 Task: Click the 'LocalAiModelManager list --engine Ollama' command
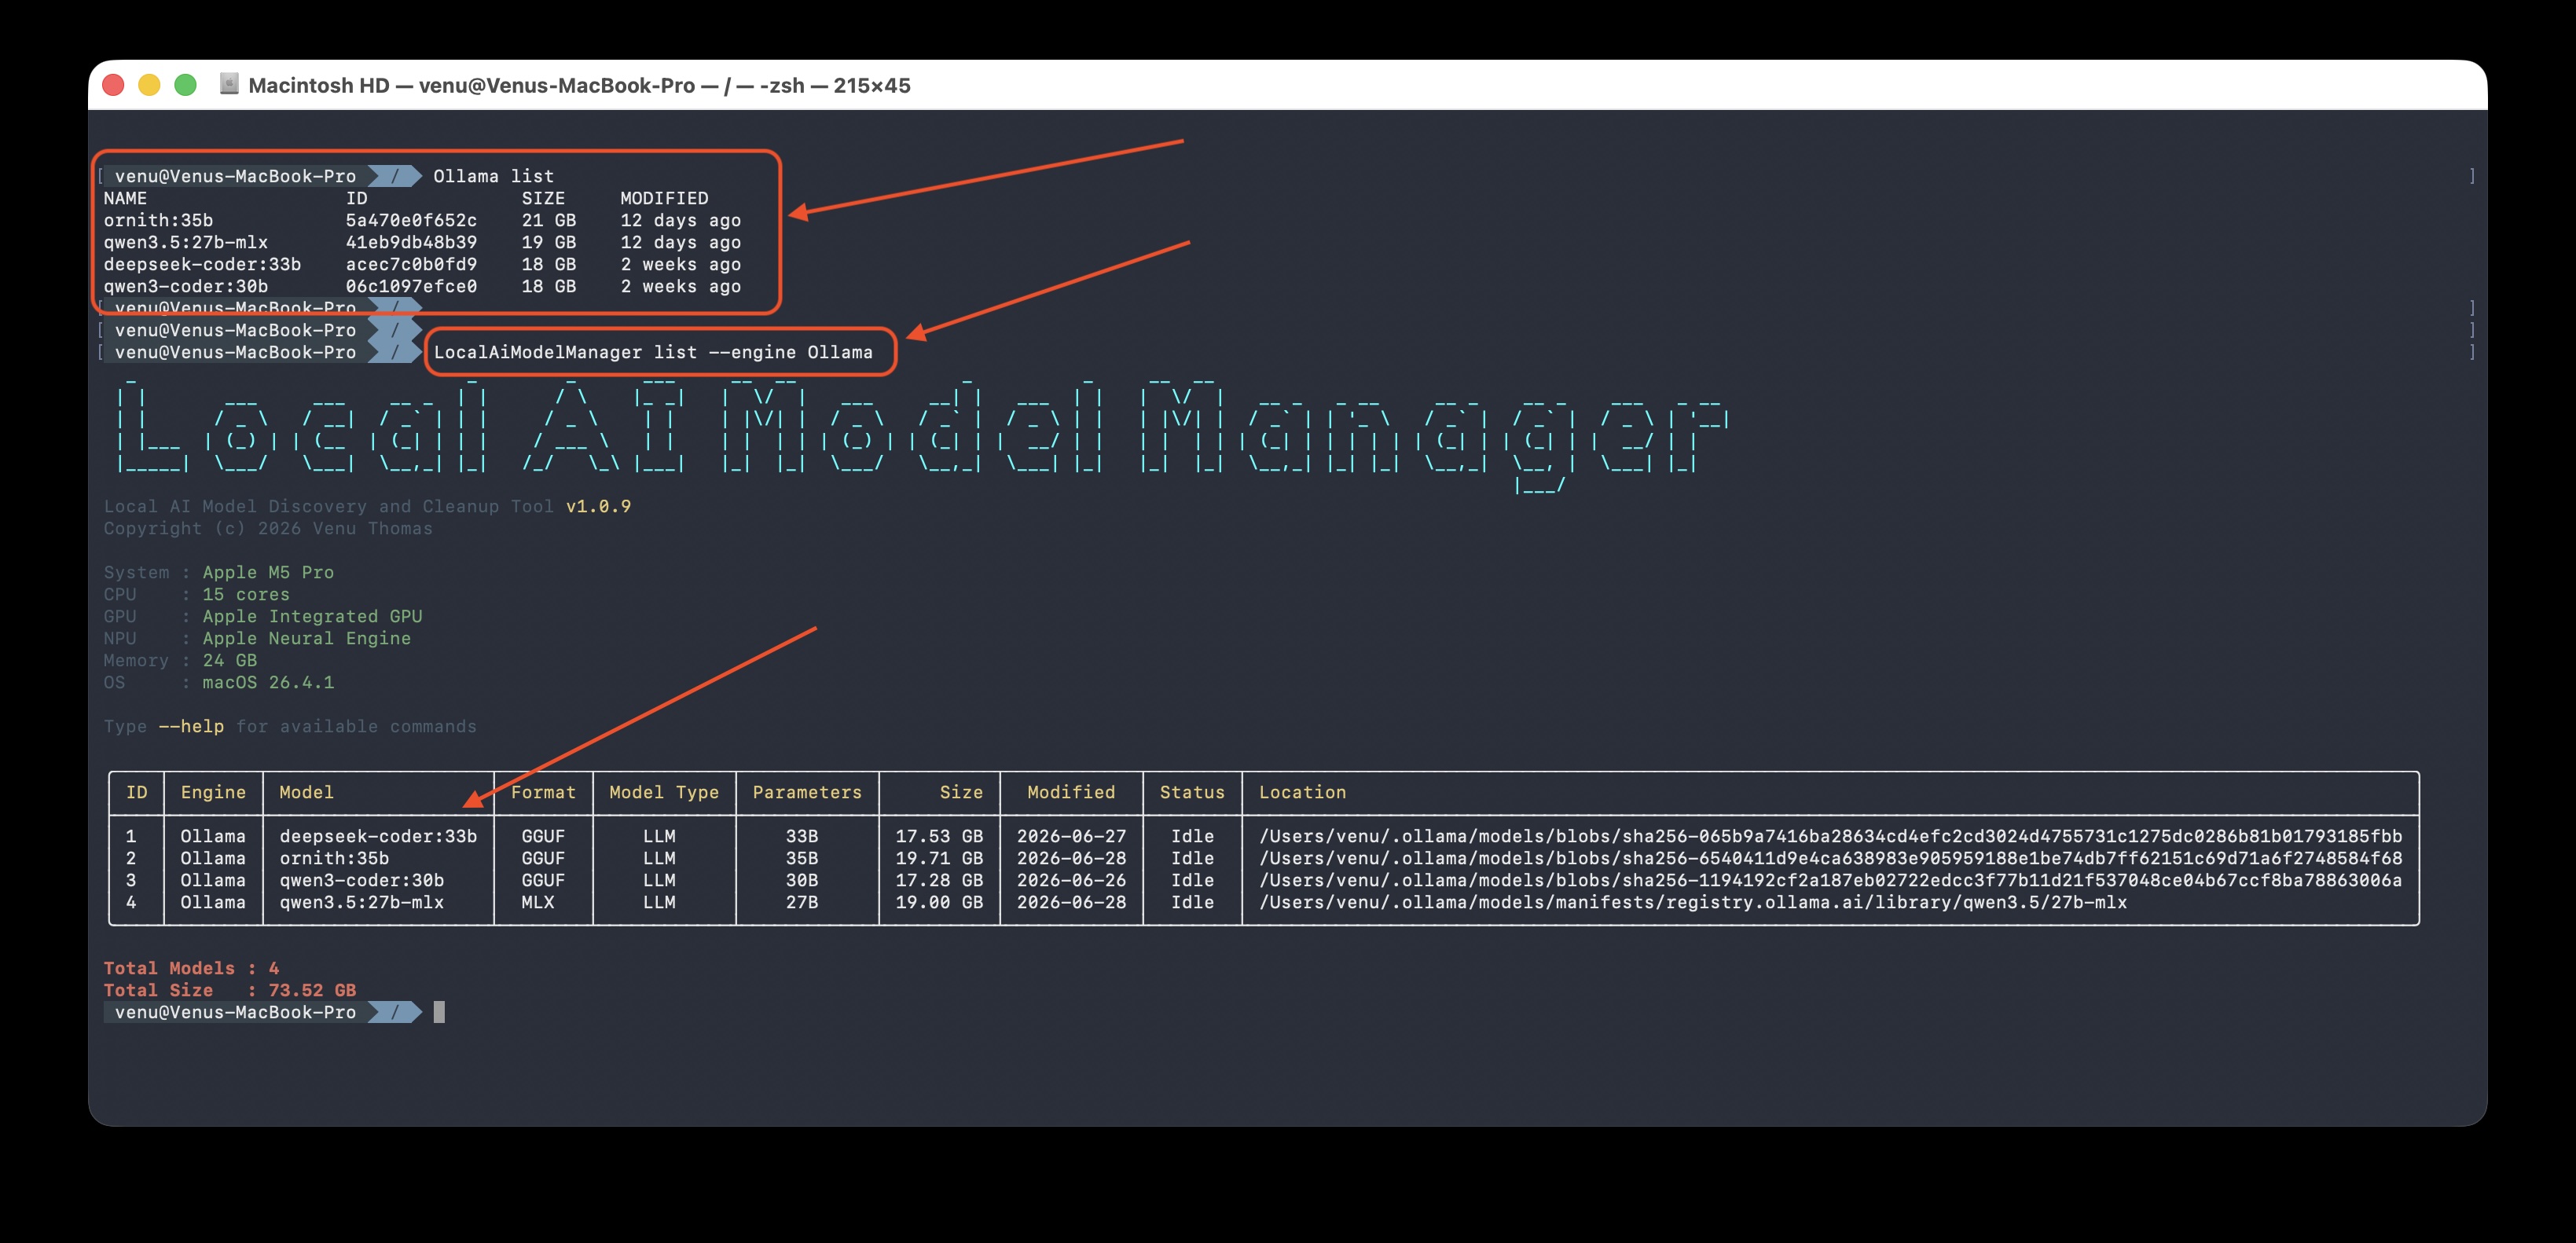click(653, 352)
